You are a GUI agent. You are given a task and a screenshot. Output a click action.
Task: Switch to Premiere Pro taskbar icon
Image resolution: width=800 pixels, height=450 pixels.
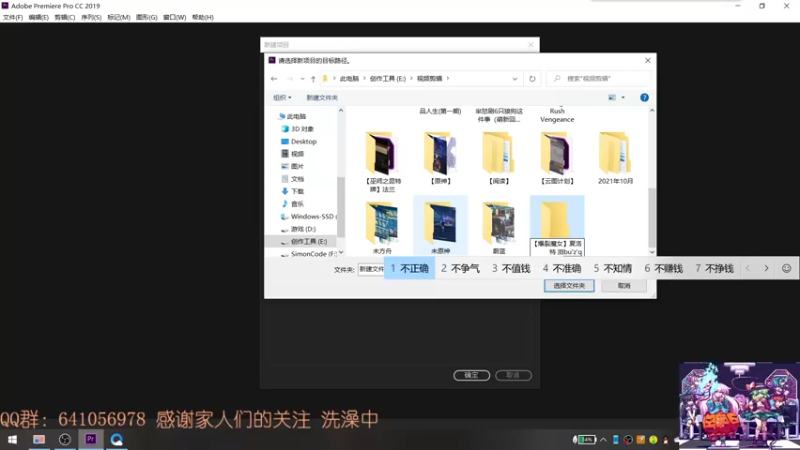[91, 439]
